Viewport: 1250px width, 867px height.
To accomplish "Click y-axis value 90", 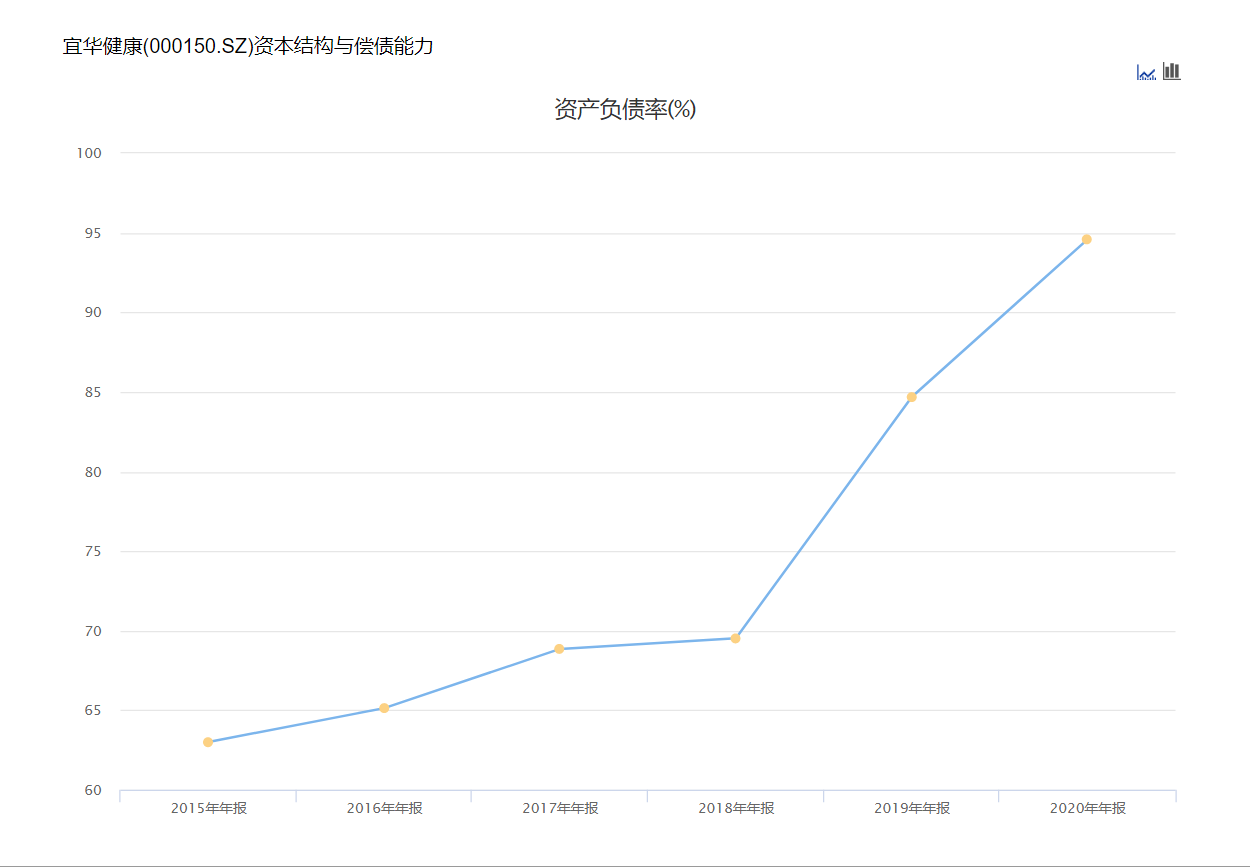I will [x=94, y=312].
